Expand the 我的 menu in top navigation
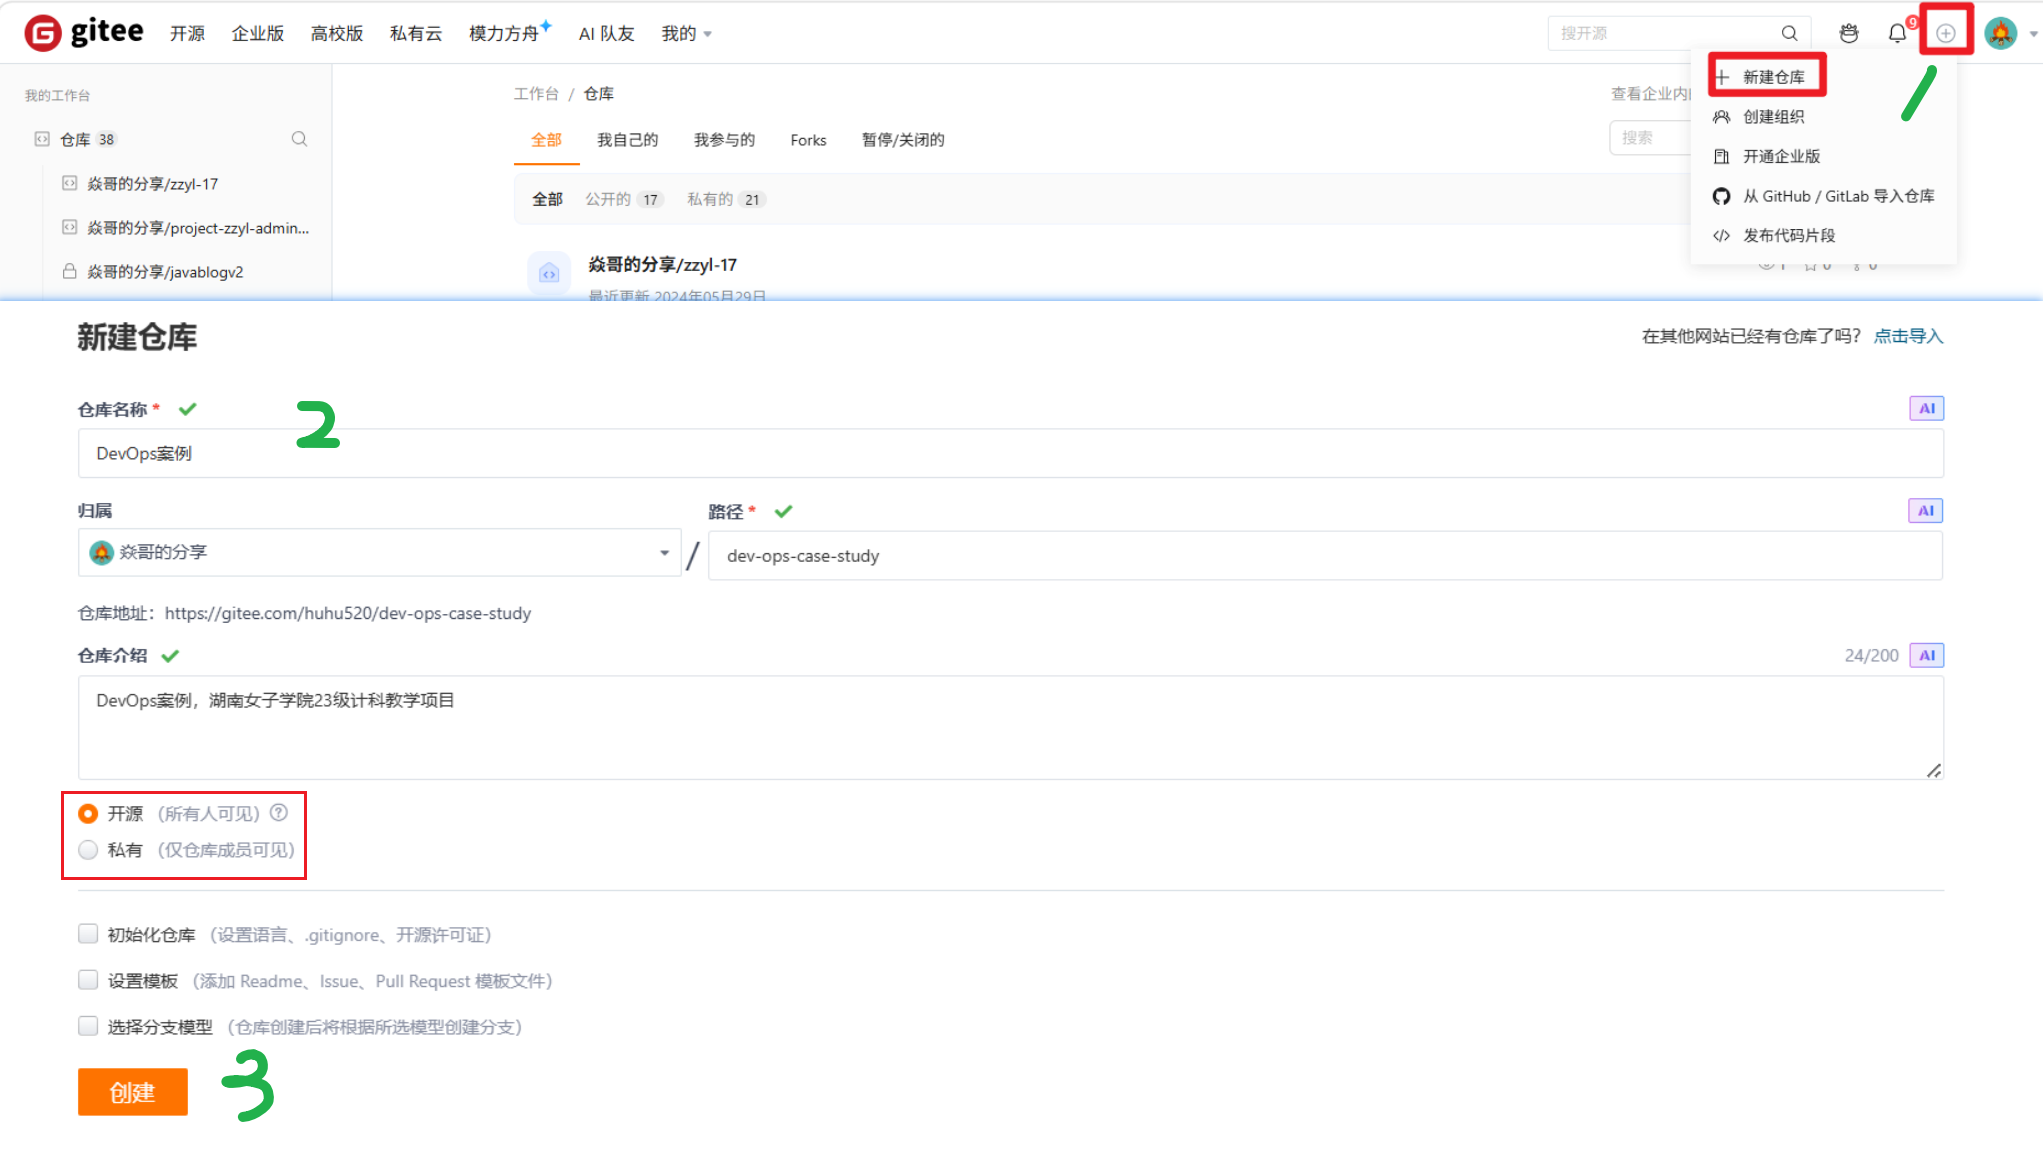The height and width of the screenshot is (1166, 2043). tap(686, 34)
